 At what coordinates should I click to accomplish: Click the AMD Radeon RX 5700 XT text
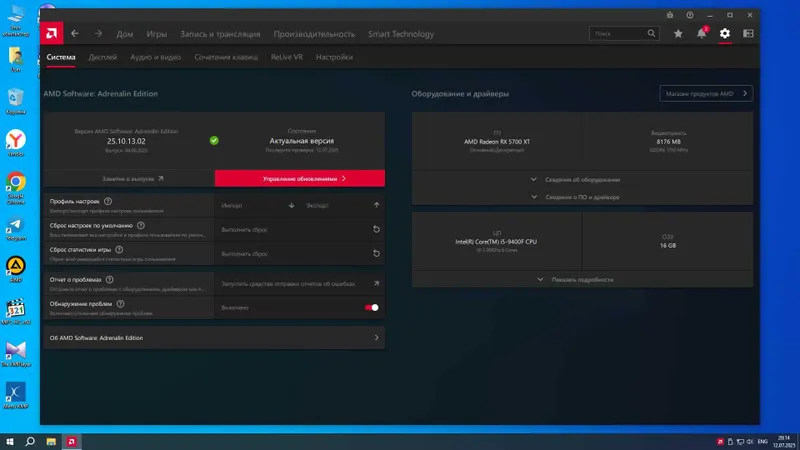(x=497, y=142)
